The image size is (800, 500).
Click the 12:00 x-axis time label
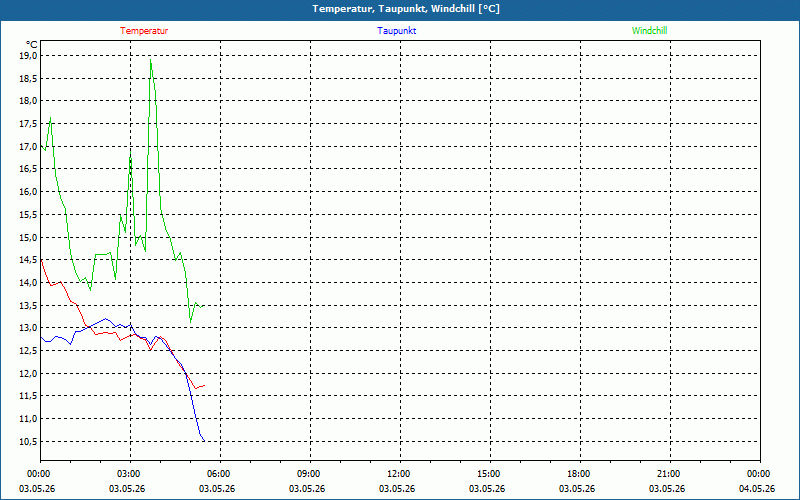pos(400,474)
